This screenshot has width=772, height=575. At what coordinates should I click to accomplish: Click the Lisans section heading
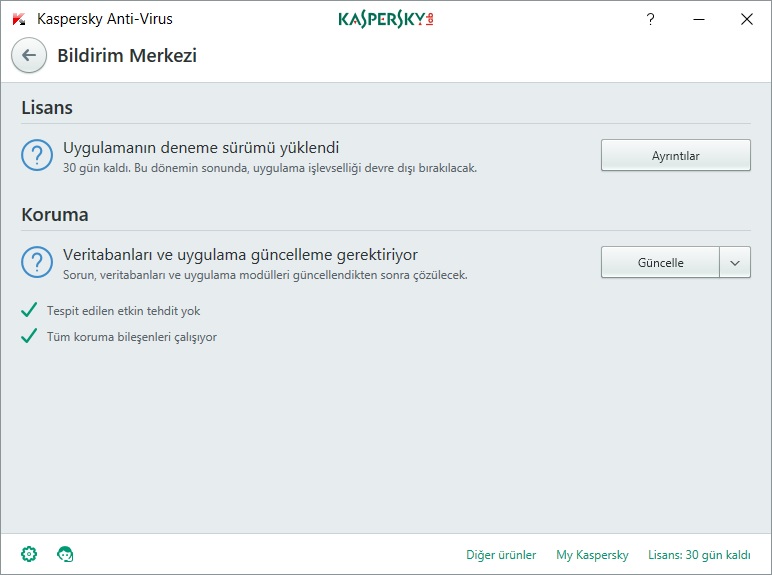(x=47, y=107)
